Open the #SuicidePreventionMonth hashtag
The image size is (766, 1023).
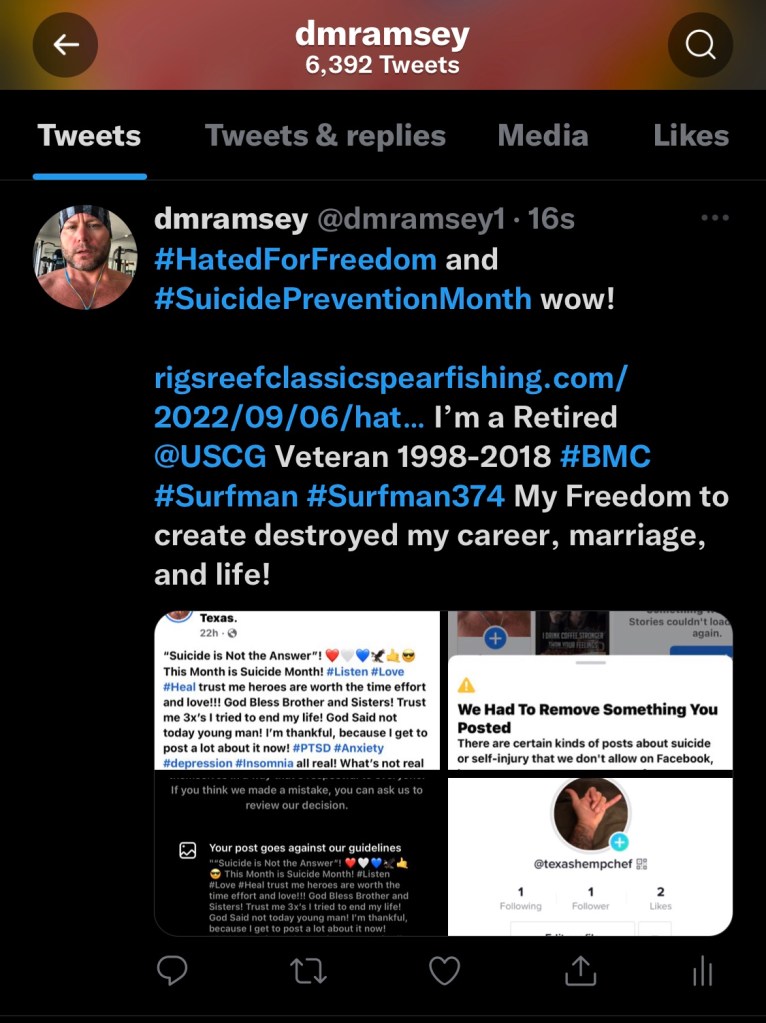pyautogui.click(x=343, y=299)
